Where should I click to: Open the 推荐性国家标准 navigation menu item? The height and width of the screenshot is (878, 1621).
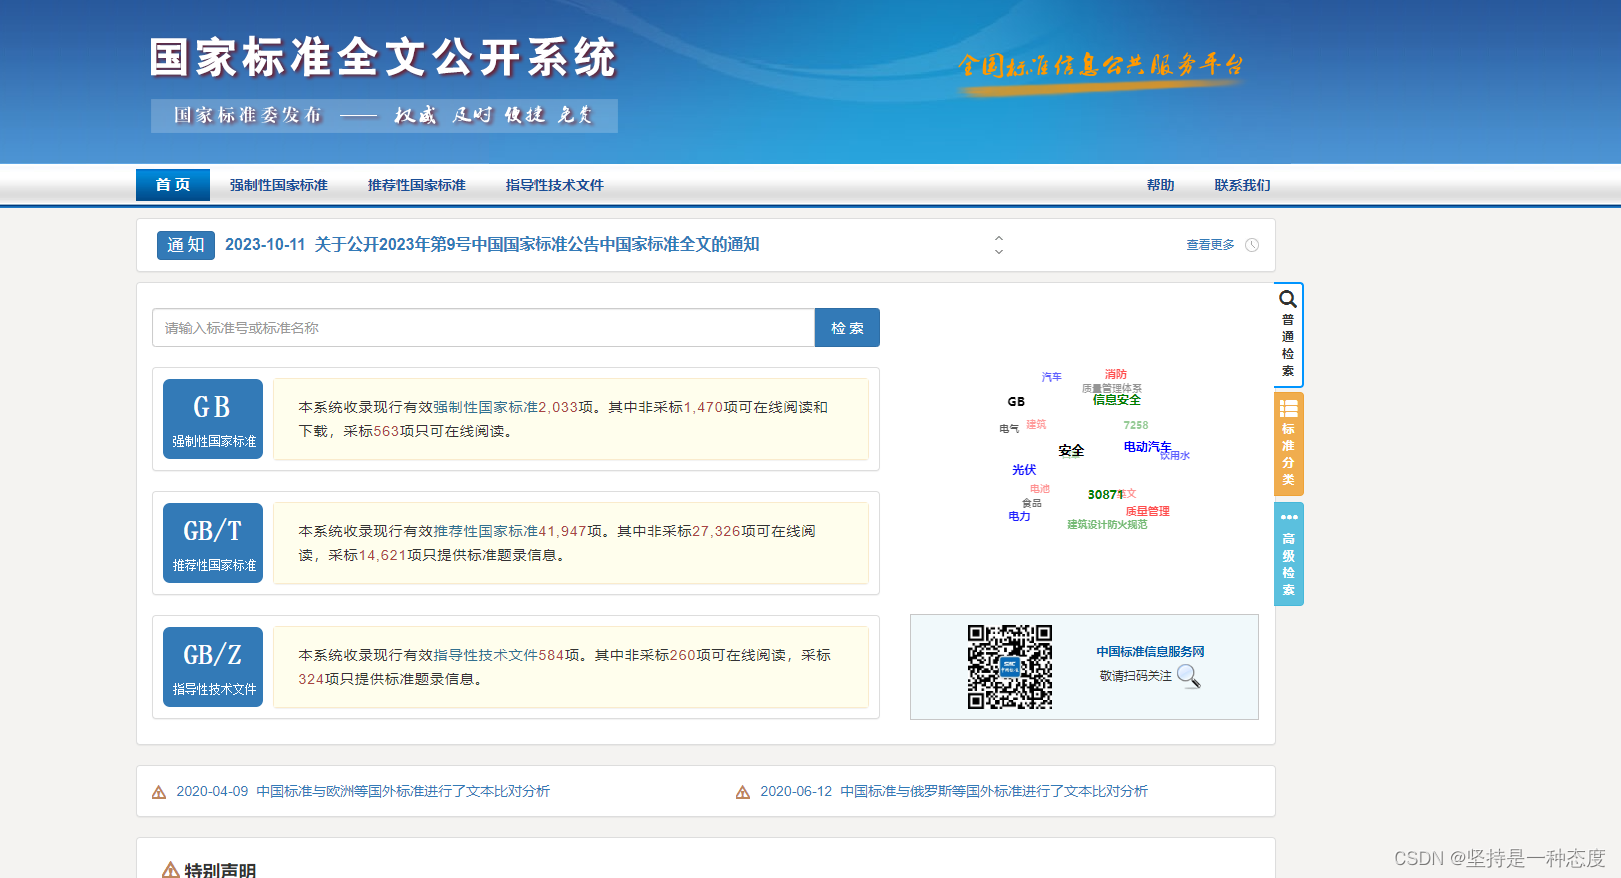[x=417, y=185]
